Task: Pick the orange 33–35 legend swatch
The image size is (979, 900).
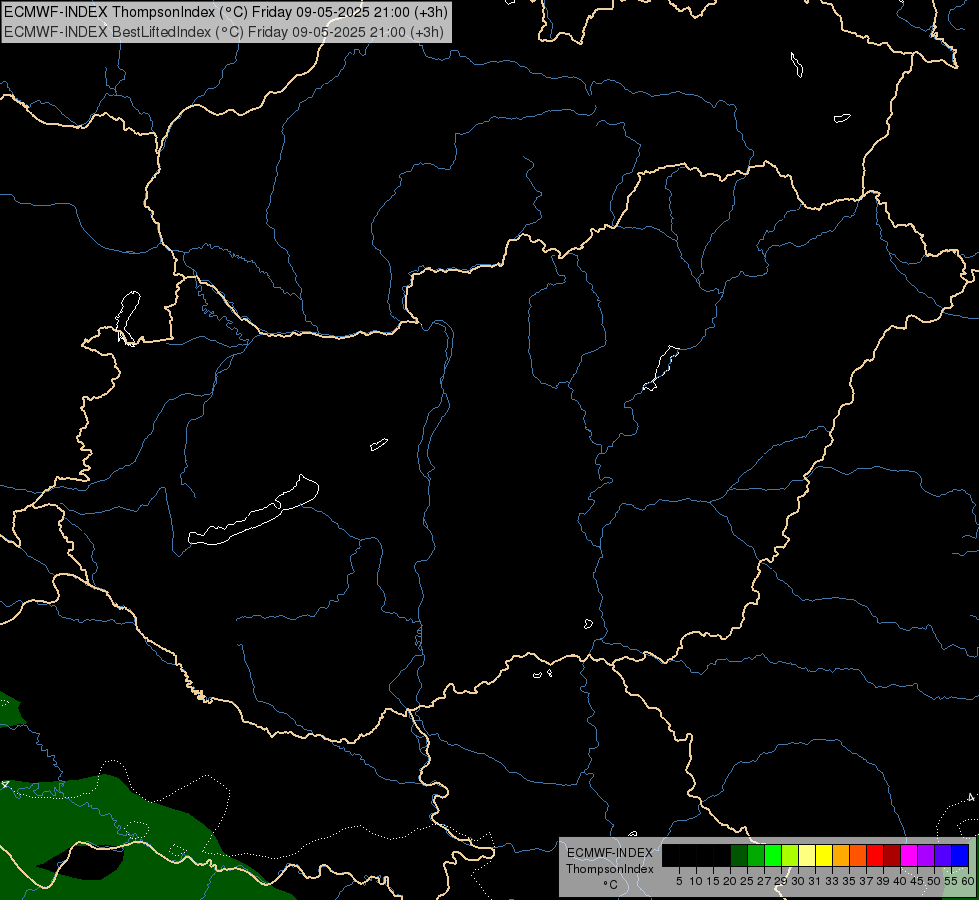Action: click(841, 855)
